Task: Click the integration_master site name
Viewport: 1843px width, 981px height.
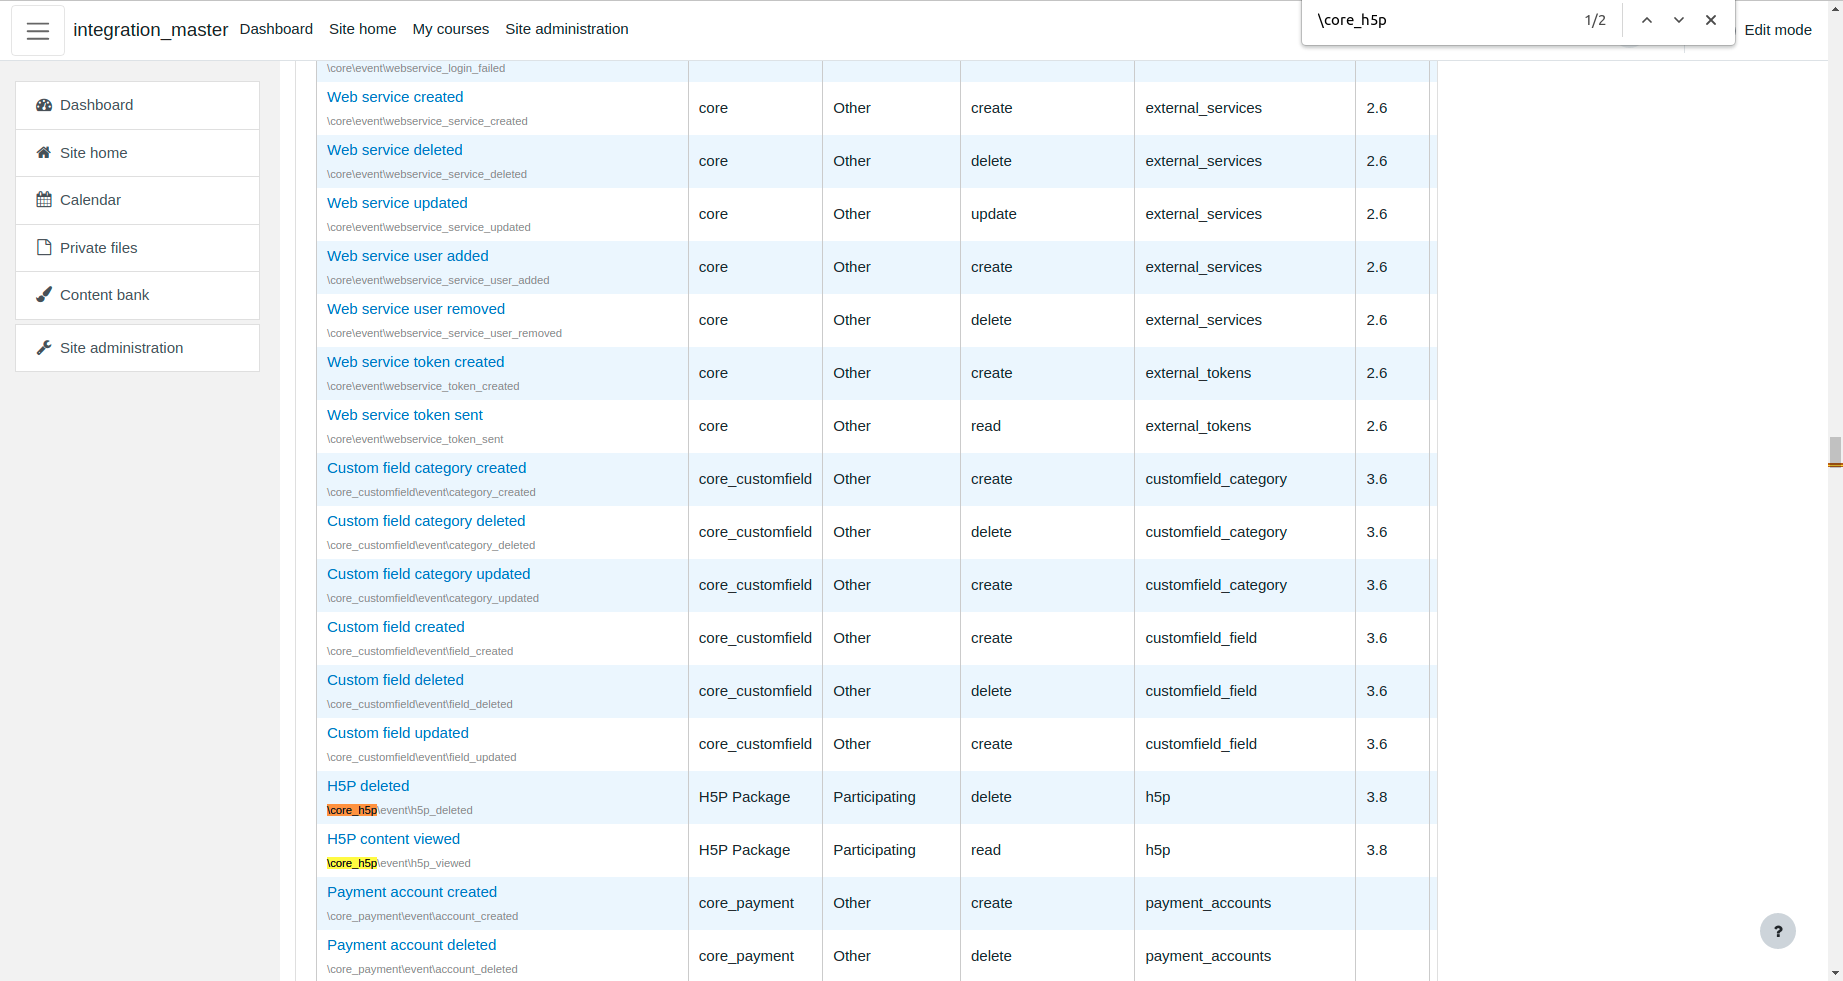Action: pos(151,30)
